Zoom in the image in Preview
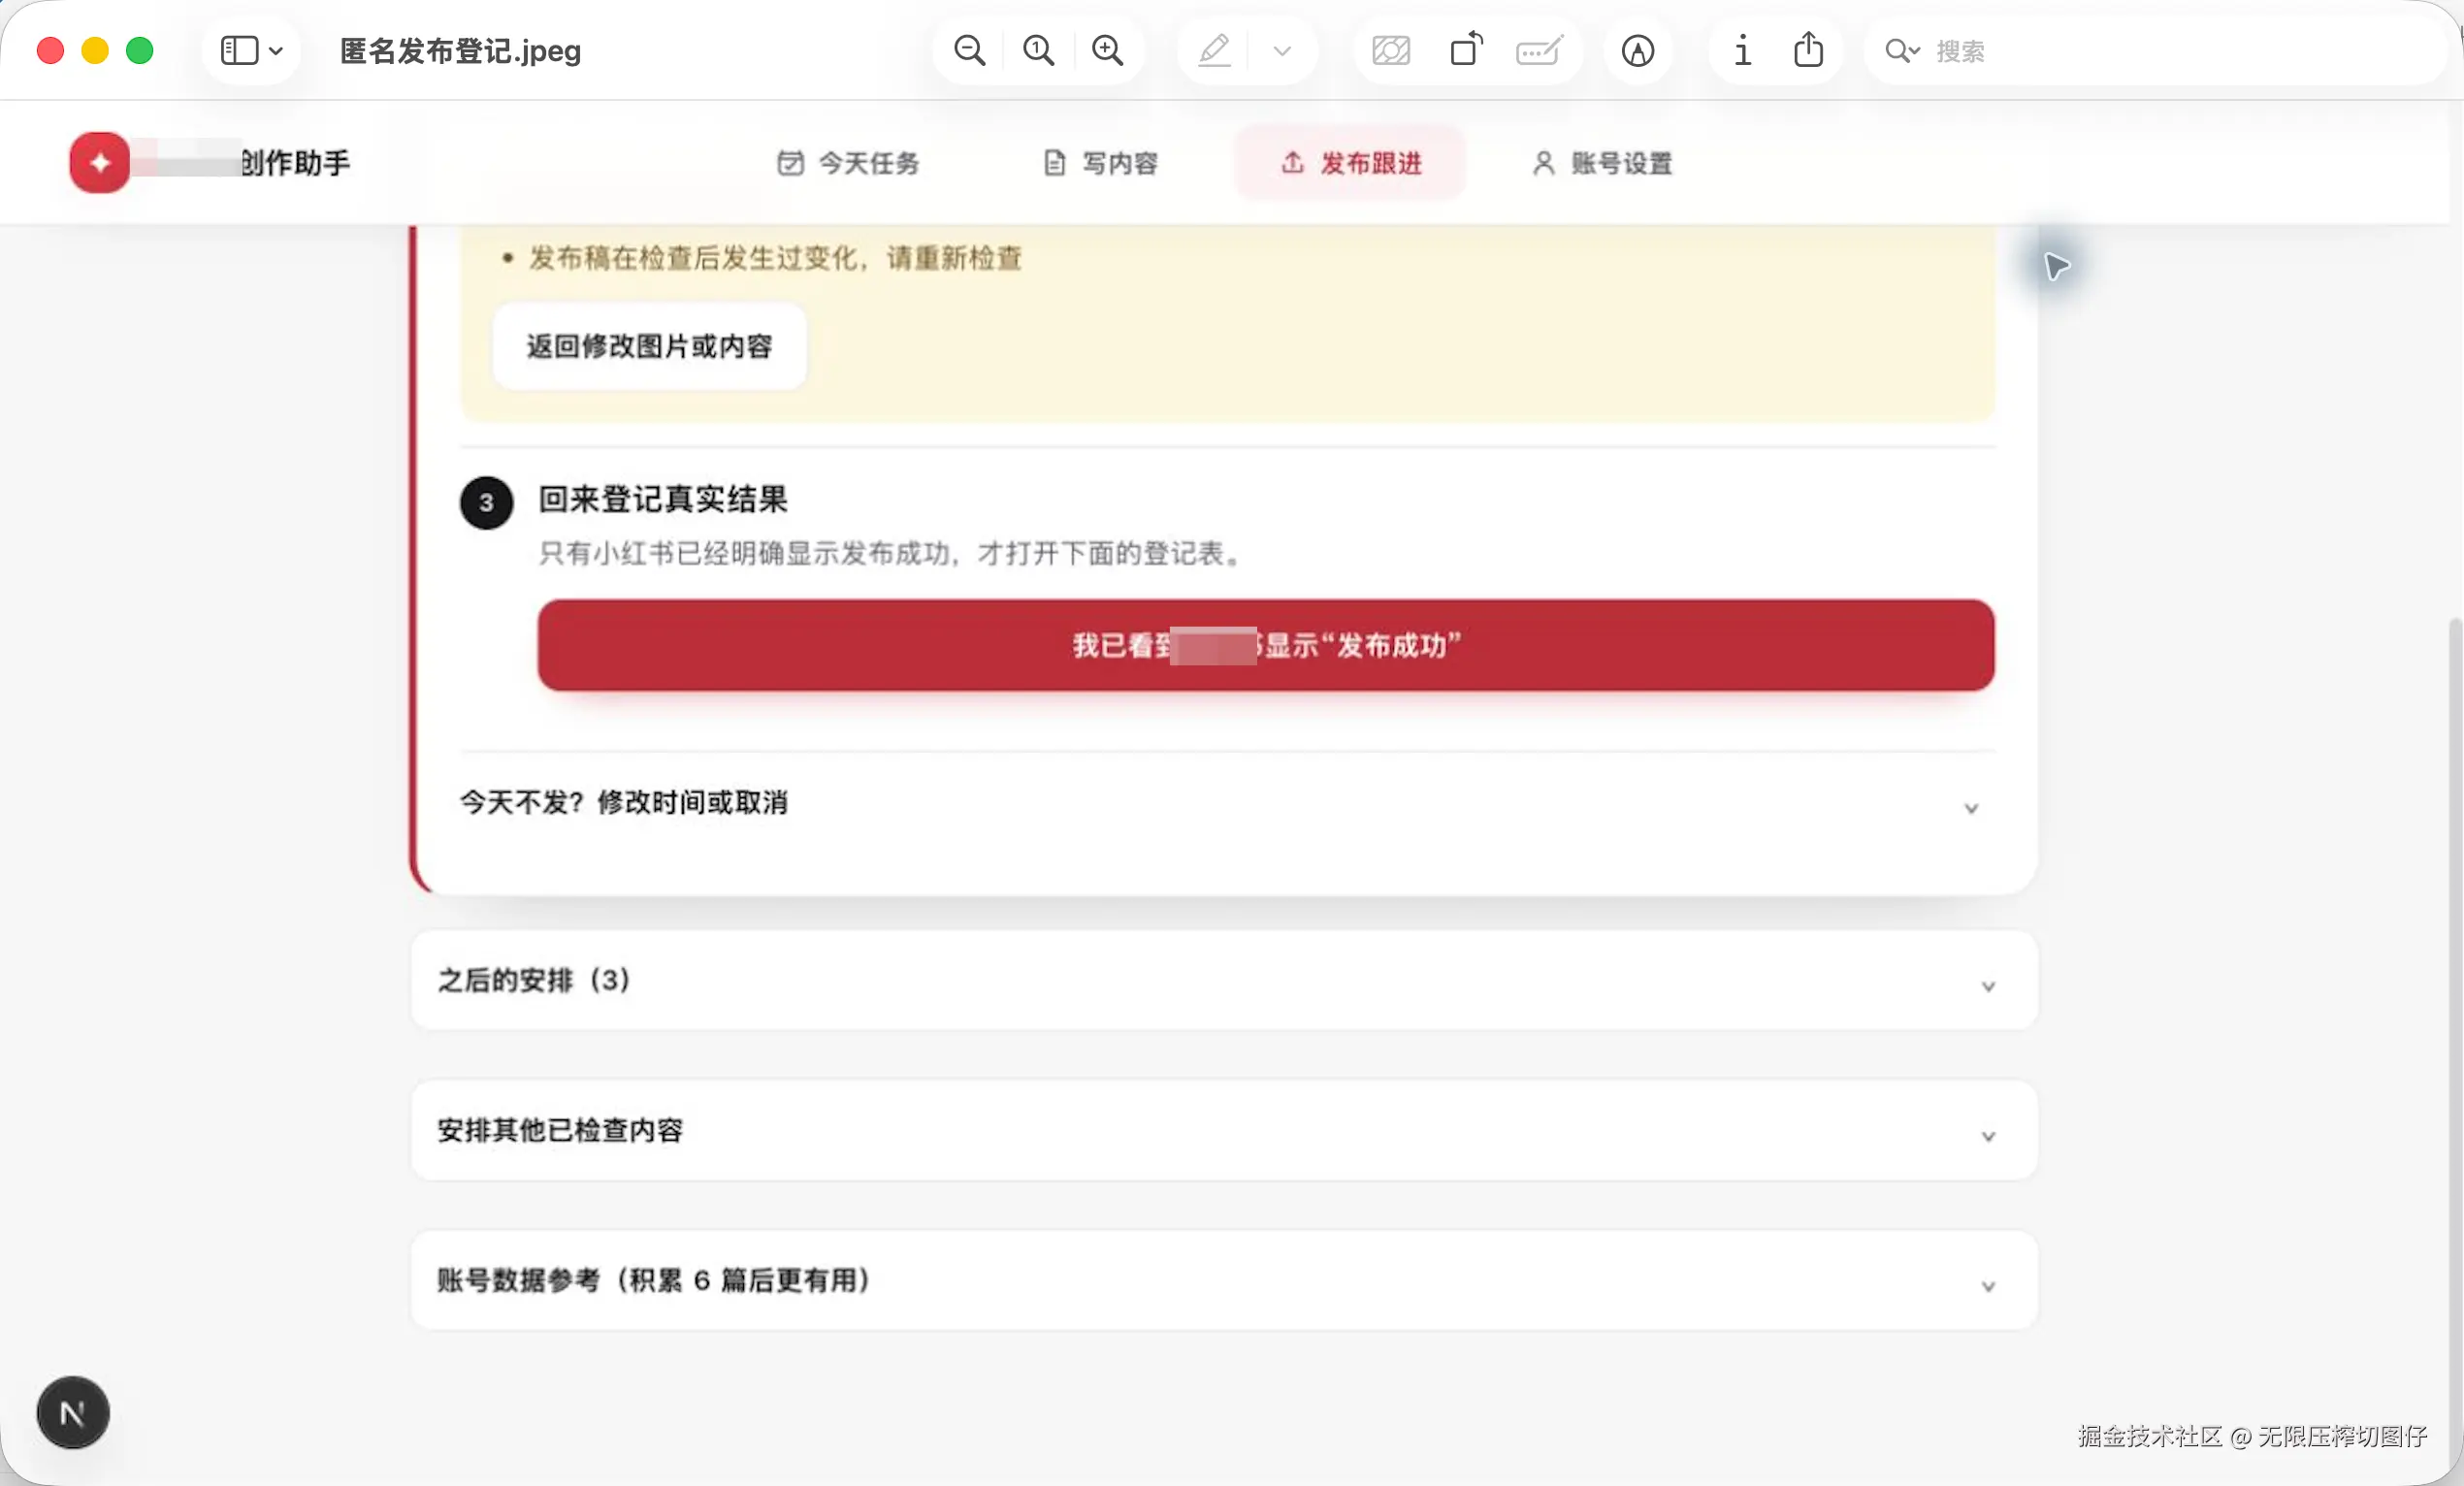Screen dimensions: 2464x1486 [1107, 50]
